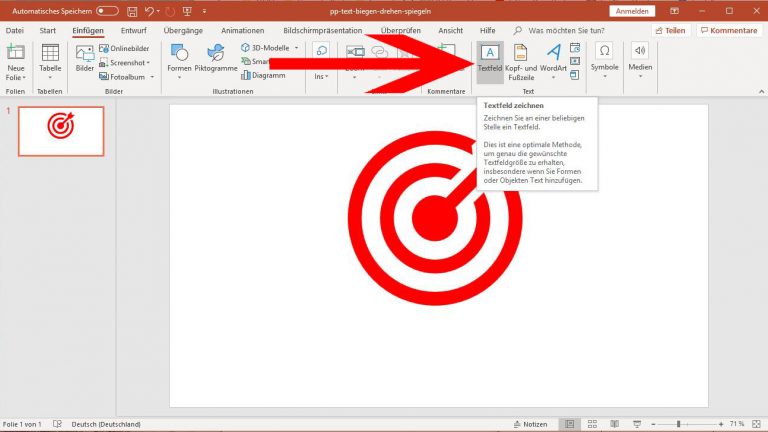
Task: Expand the 3D-Modelle dropdown arrow
Action: (x=296, y=48)
